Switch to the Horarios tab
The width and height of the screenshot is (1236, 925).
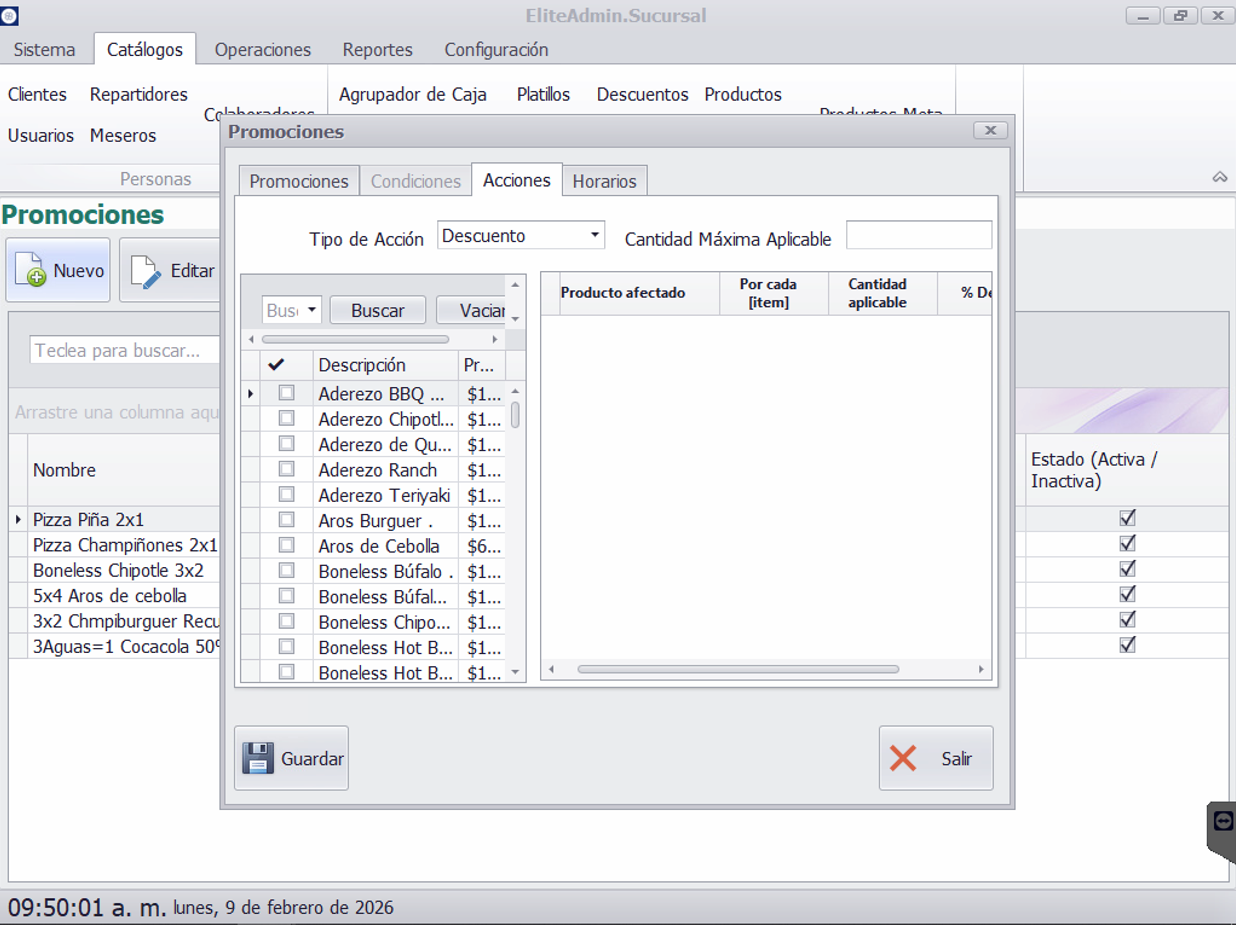point(604,181)
